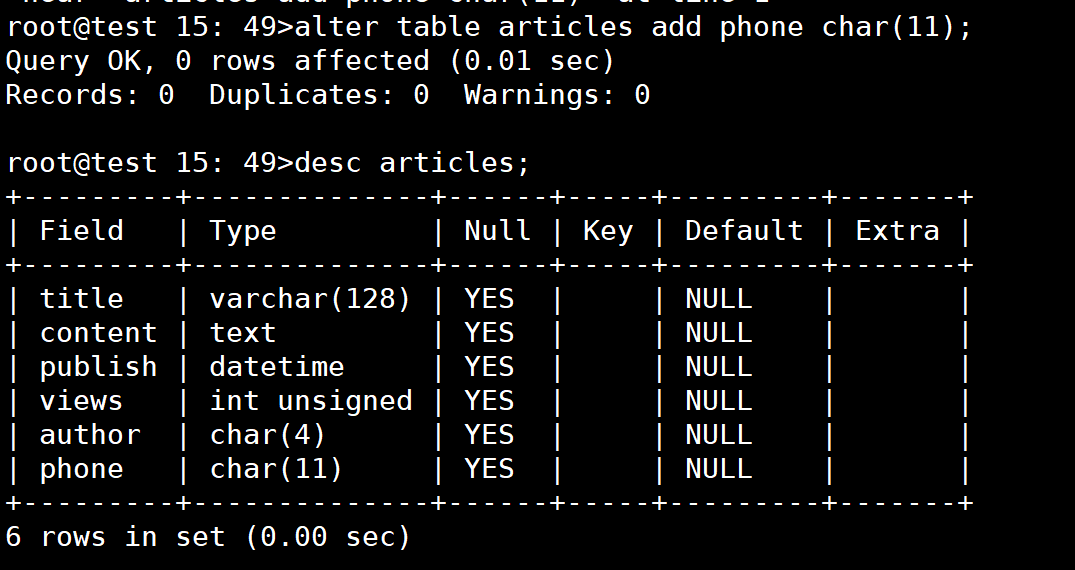Click the 'char(11)' type in phone row

click(x=276, y=469)
